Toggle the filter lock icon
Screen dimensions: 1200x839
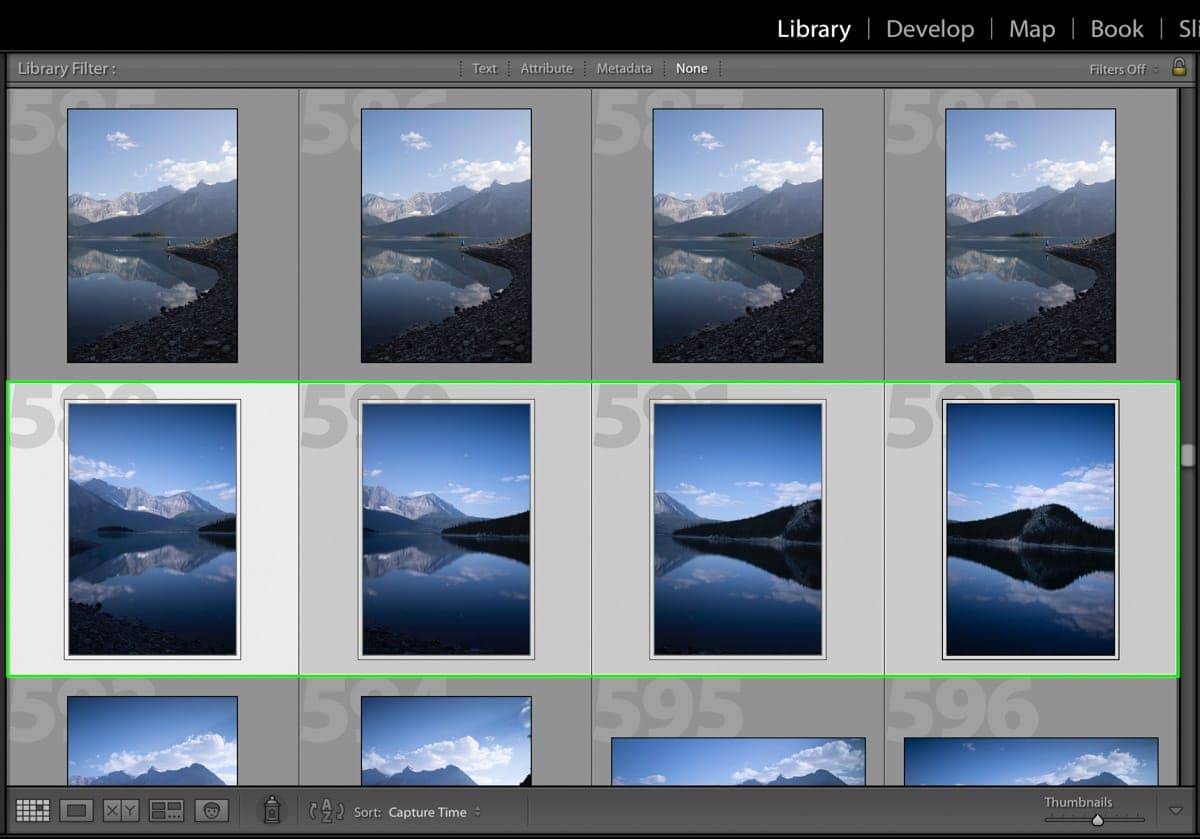pyautogui.click(x=1179, y=68)
